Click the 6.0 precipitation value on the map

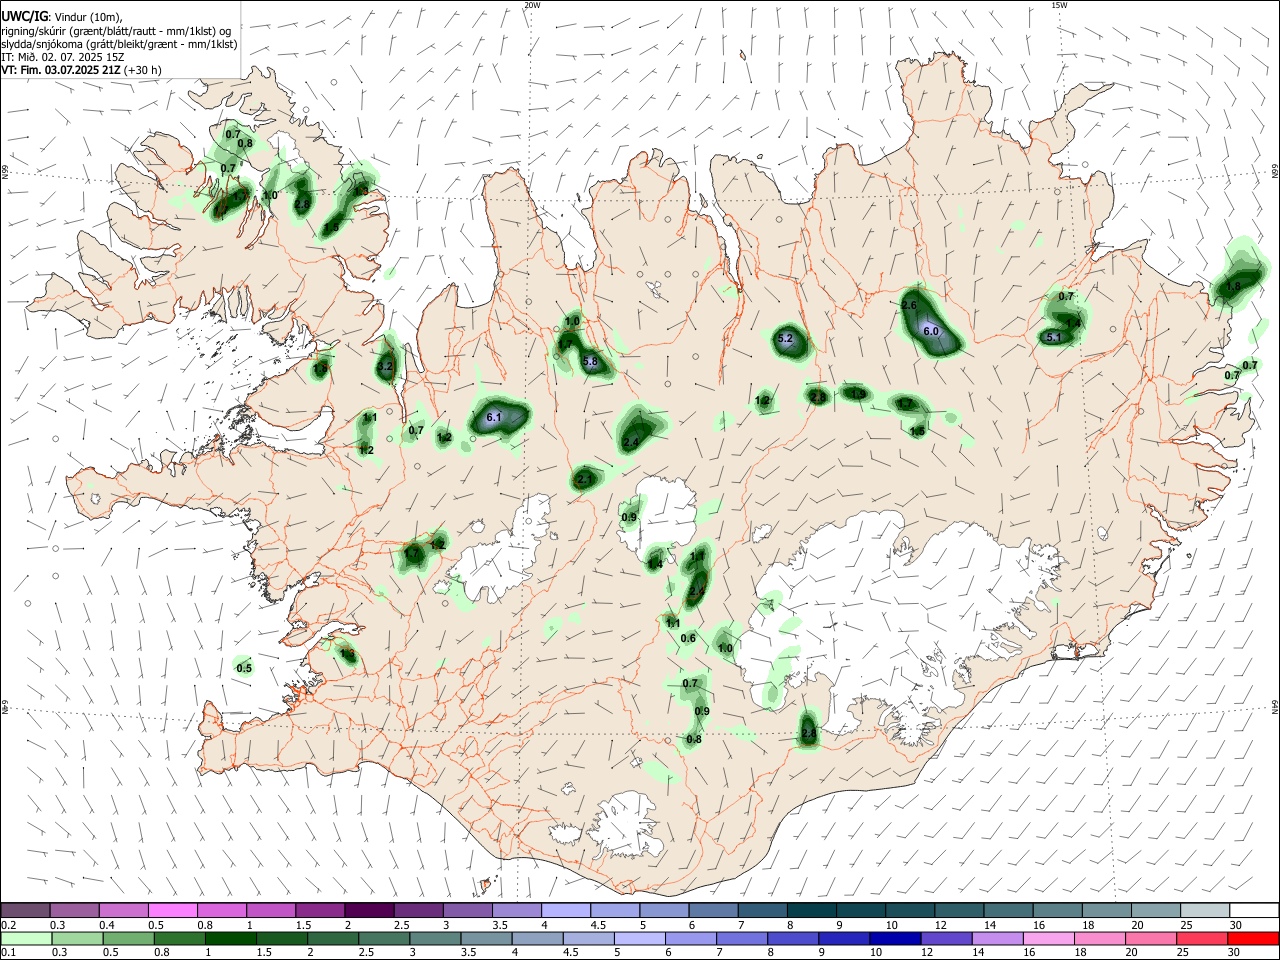click(931, 331)
